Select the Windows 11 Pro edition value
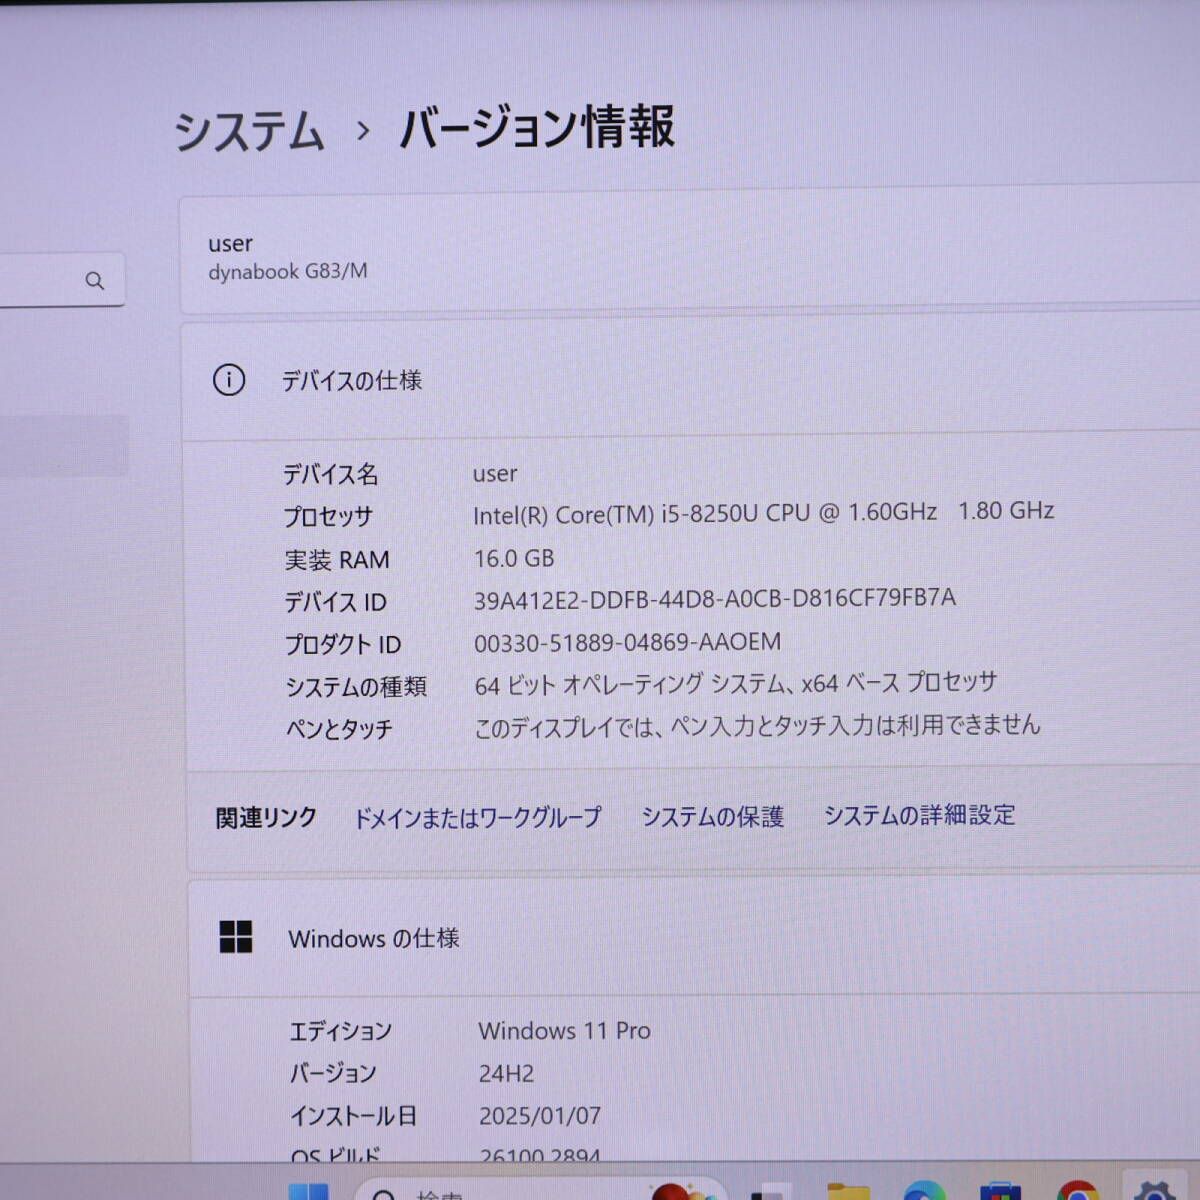Image resolution: width=1200 pixels, height=1200 pixels. tap(565, 1031)
